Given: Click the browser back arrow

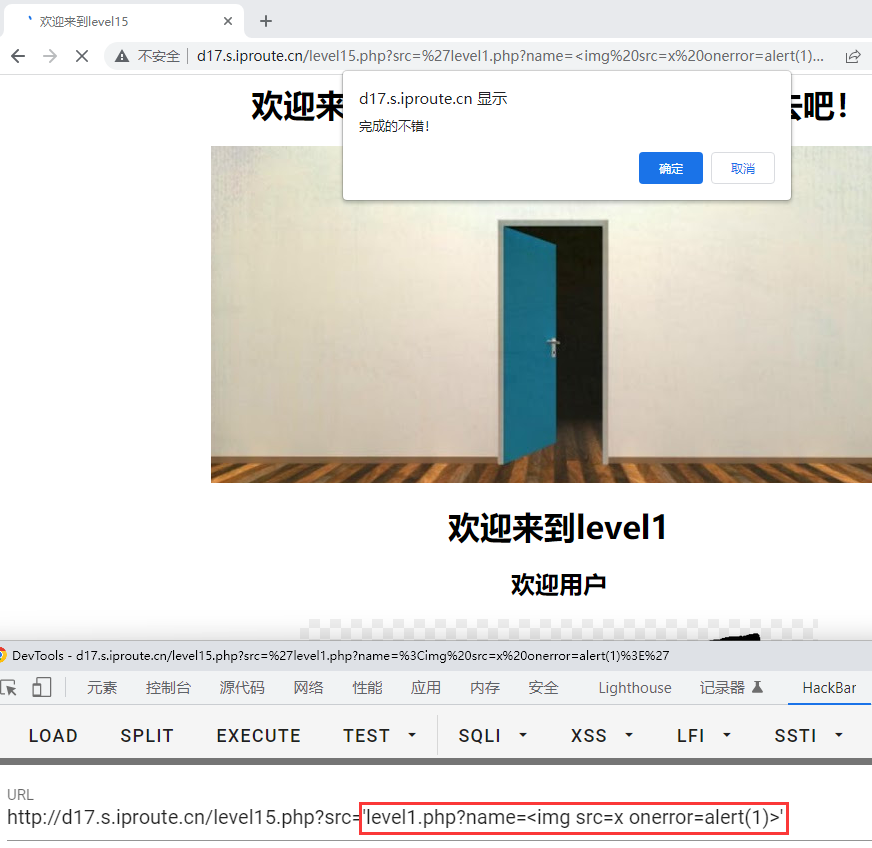Looking at the screenshot, I should (18, 56).
